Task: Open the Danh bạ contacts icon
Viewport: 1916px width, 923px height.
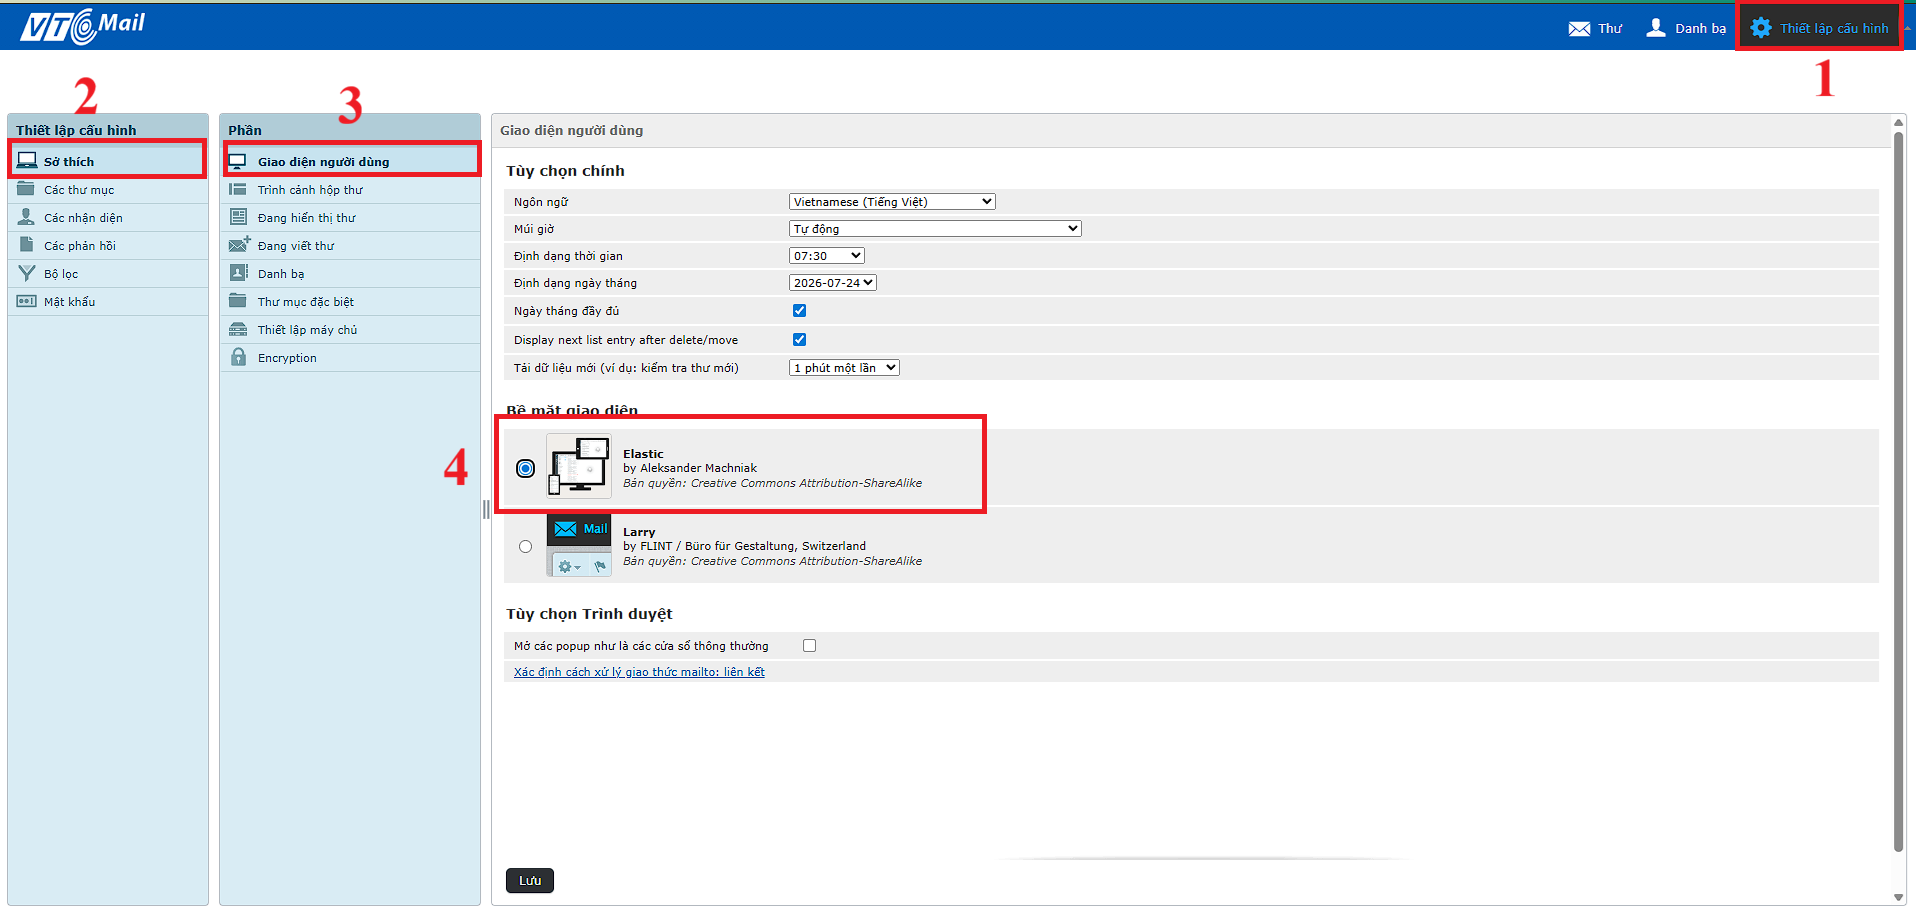Action: pos(1656,27)
